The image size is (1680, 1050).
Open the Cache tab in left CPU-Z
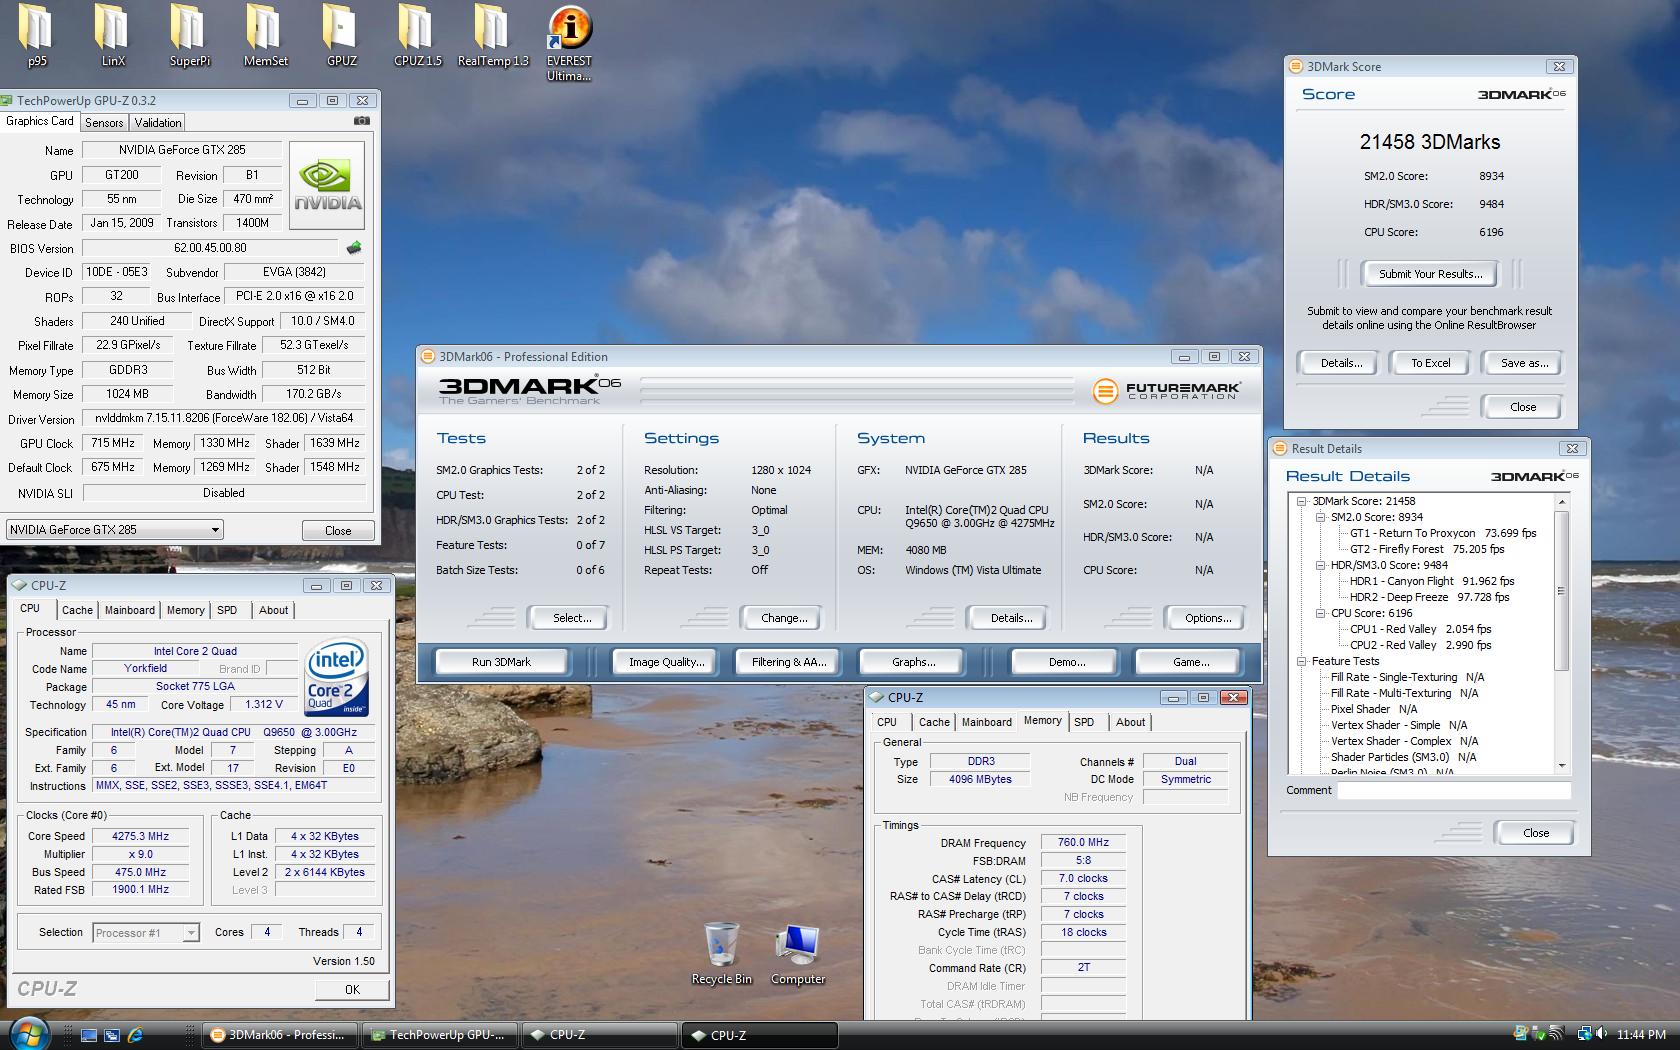(x=77, y=610)
